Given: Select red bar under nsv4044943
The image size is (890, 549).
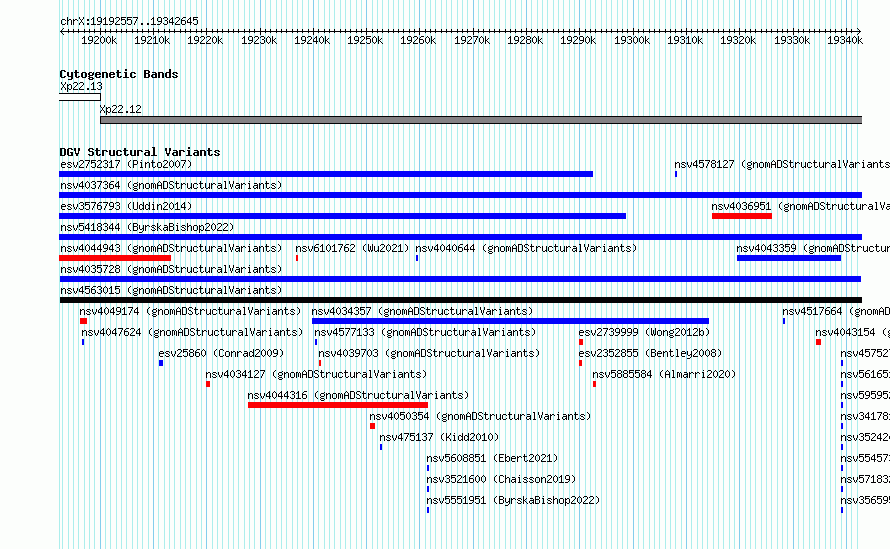Looking at the screenshot, I should (115, 258).
